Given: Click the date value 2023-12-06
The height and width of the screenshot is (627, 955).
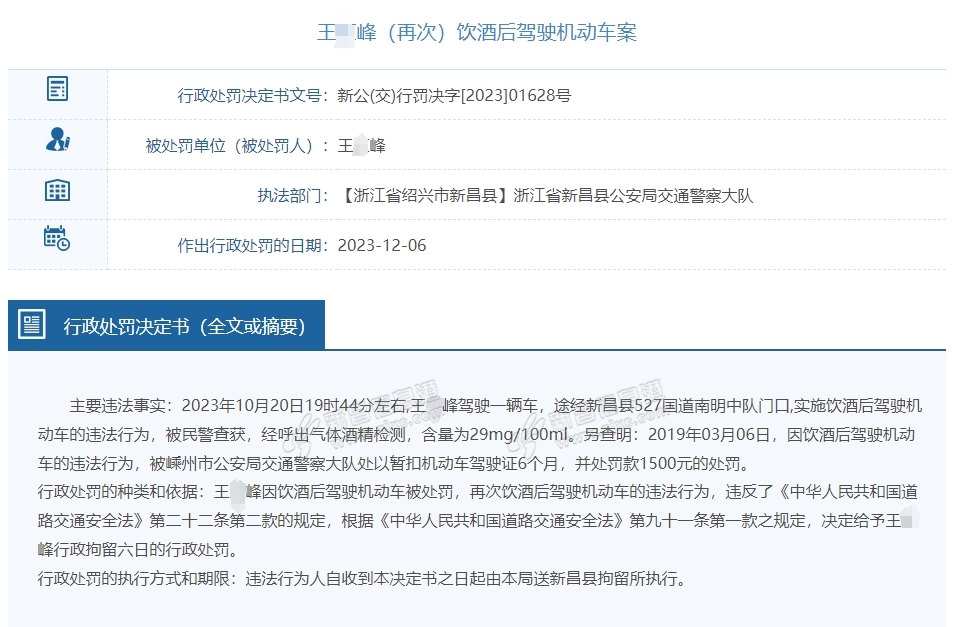Looking at the screenshot, I should coord(382,246).
